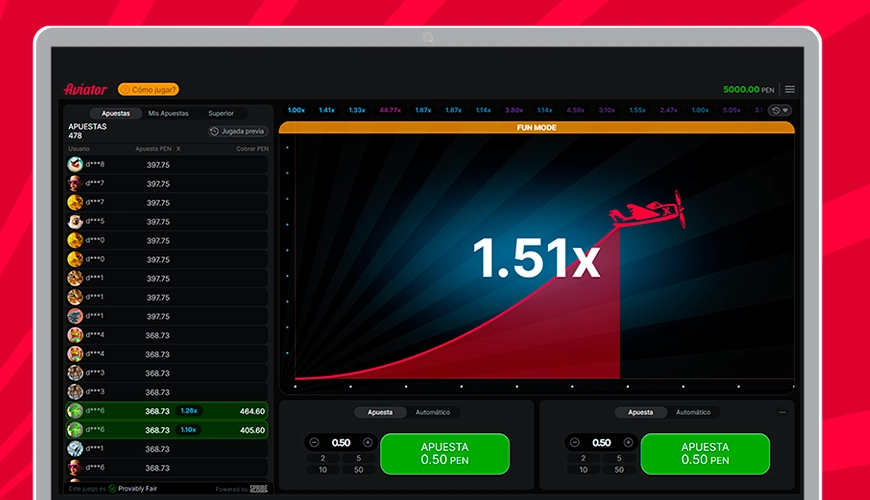Image resolution: width=870 pixels, height=500 pixels.
Task: Select Apuesta mode in right bet panel
Action: (x=640, y=412)
